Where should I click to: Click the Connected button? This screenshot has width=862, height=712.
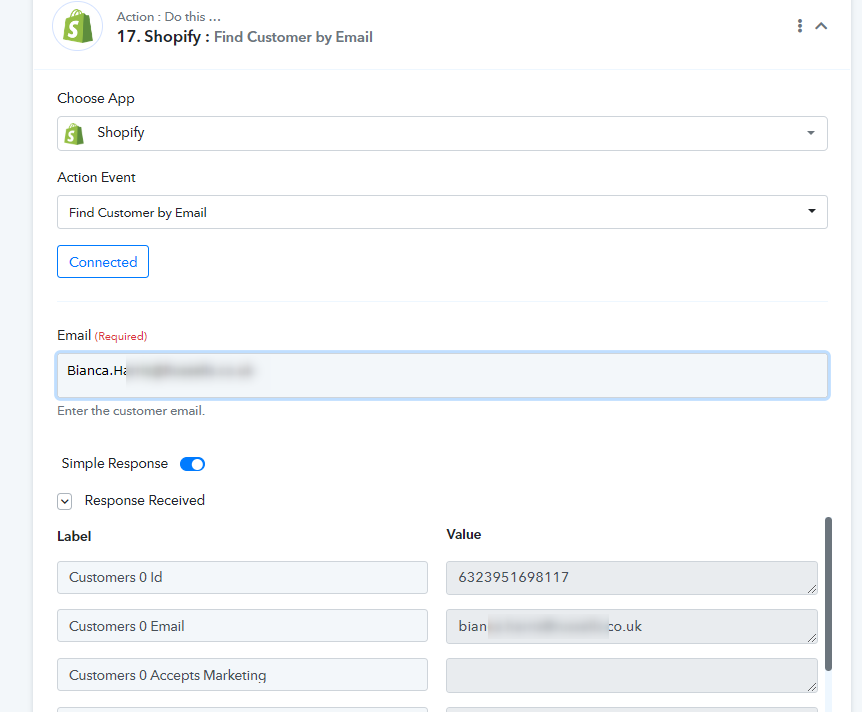pyautogui.click(x=103, y=262)
